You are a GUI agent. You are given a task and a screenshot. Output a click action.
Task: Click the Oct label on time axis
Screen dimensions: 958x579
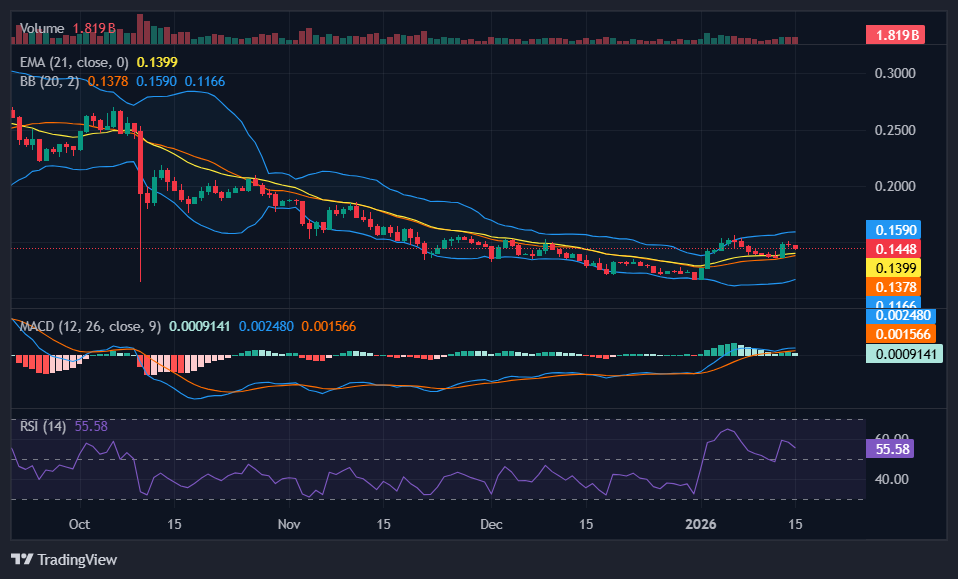click(80, 524)
